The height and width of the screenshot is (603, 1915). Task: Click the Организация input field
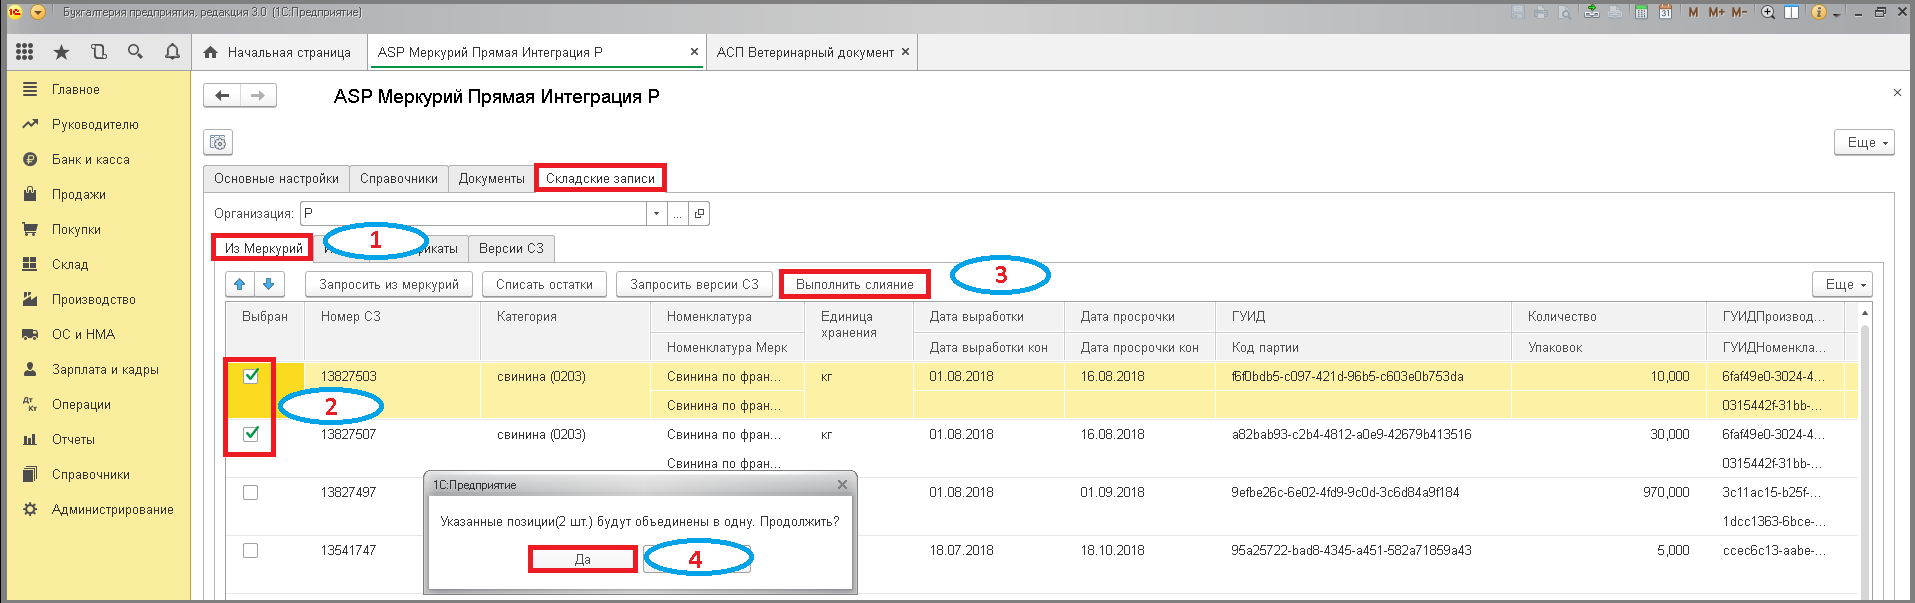pyautogui.click(x=473, y=213)
